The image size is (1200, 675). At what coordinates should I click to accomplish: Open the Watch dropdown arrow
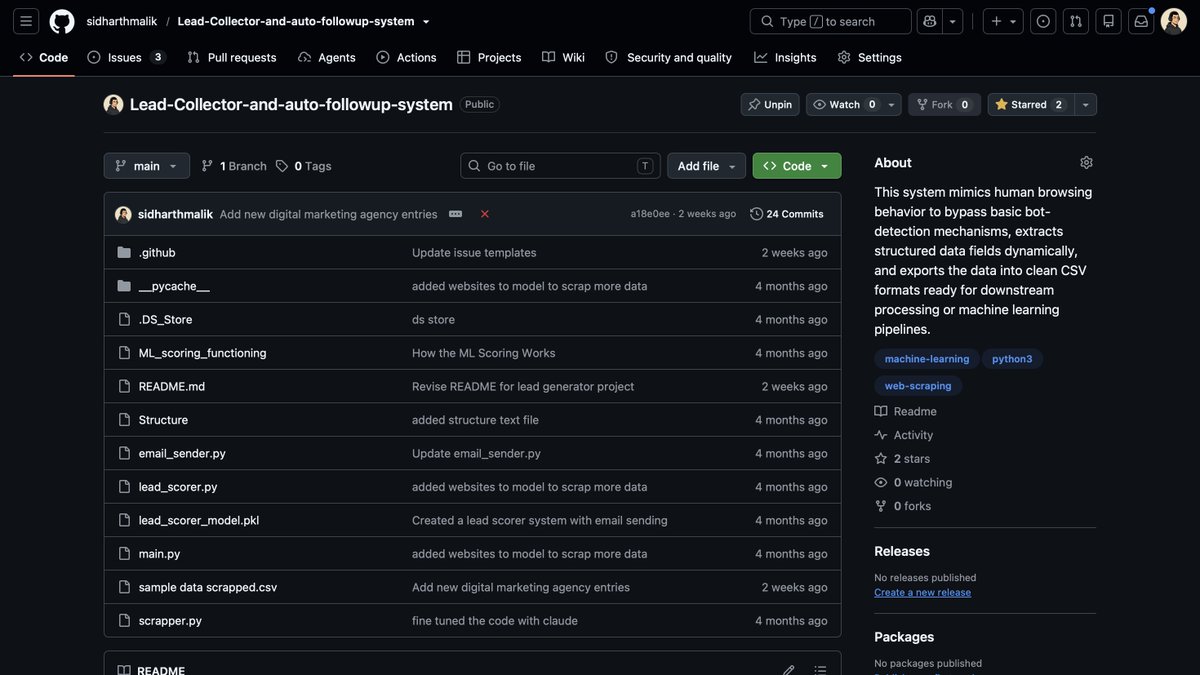coord(891,104)
